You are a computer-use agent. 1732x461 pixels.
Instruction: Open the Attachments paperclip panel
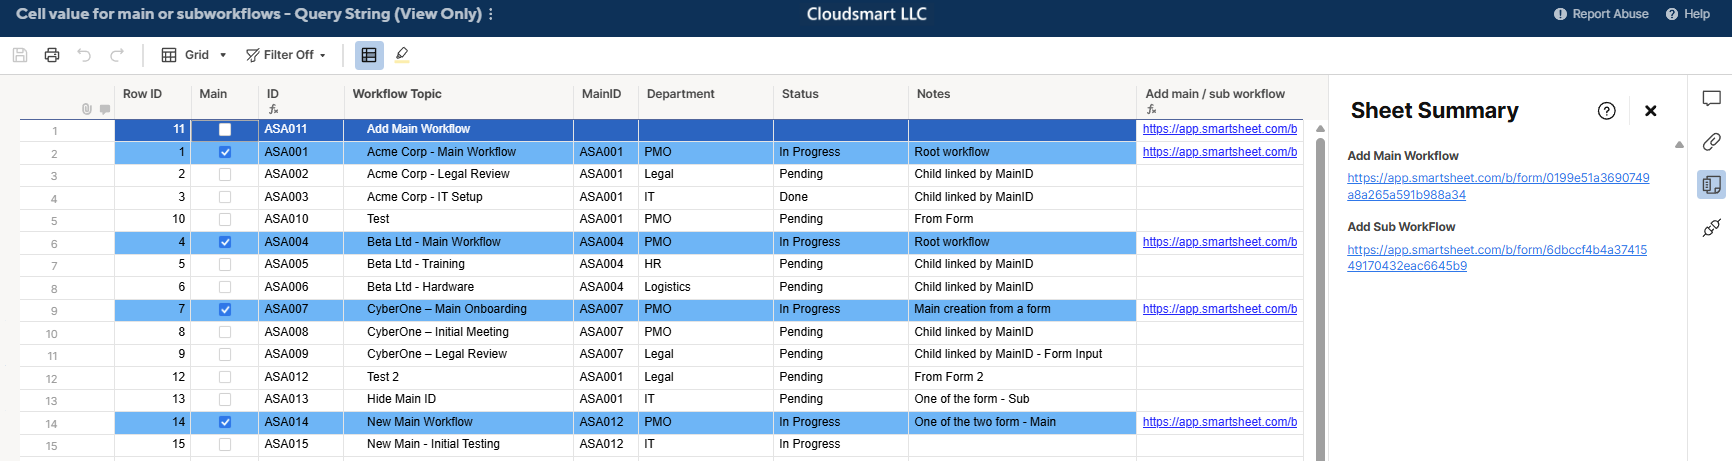coord(1711,141)
